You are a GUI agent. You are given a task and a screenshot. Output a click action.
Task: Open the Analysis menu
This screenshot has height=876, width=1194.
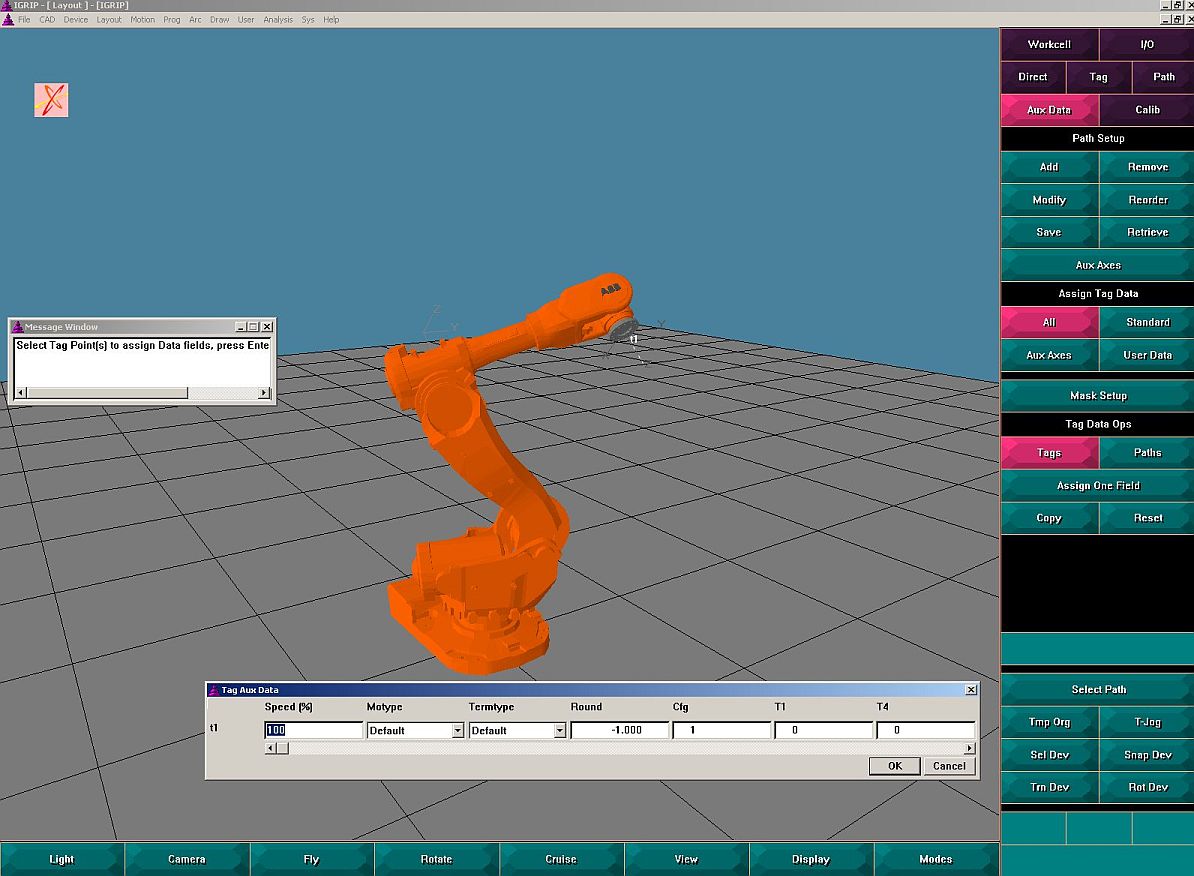(278, 20)
